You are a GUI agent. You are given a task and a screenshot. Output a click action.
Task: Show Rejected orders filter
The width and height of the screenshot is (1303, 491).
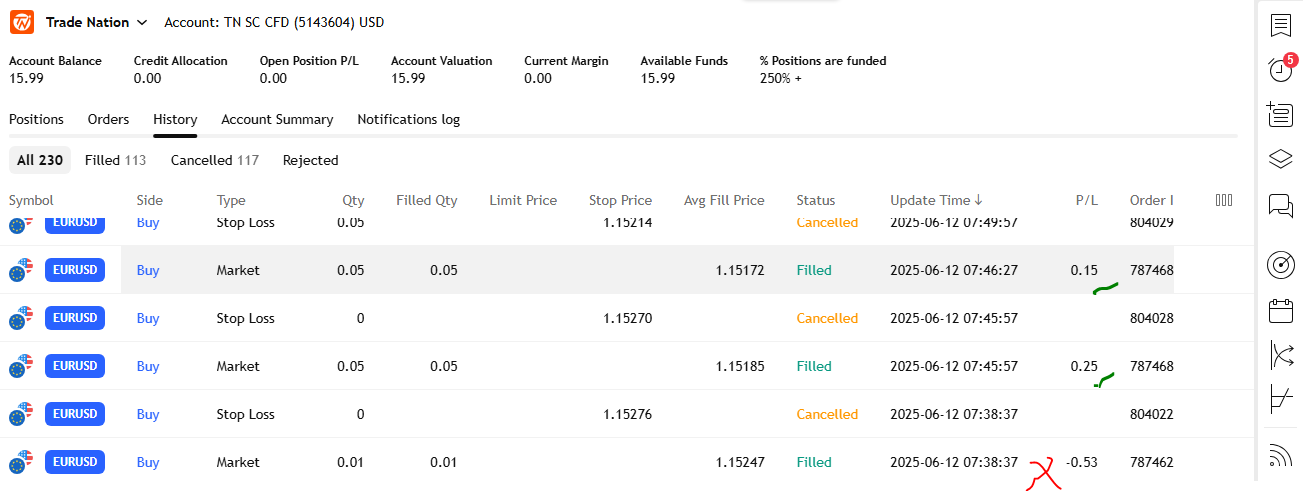pos(310,160)
